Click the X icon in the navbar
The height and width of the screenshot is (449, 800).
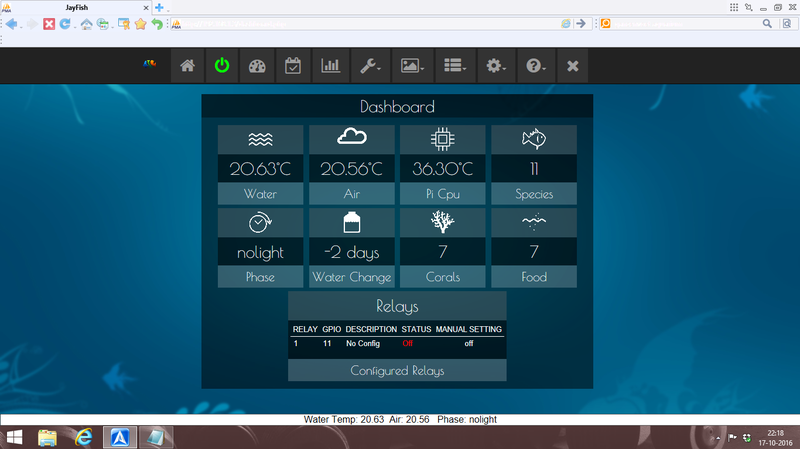[572, 66]
